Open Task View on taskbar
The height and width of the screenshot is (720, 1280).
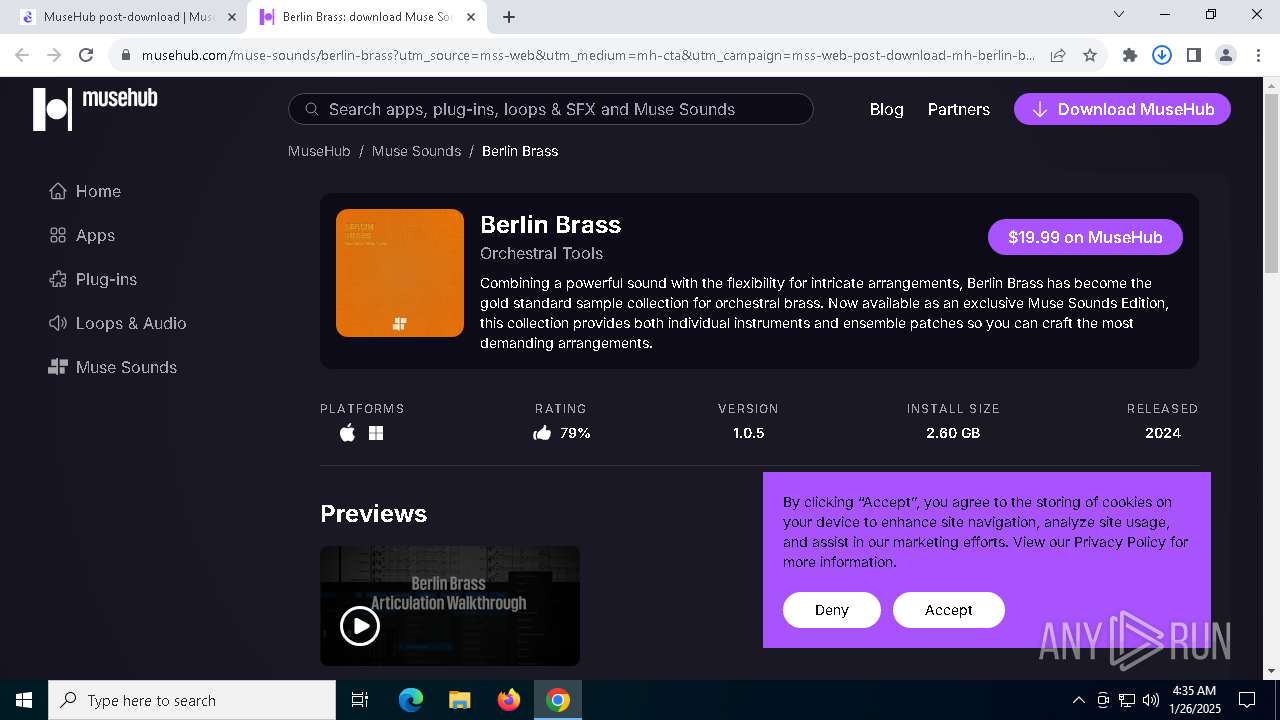360,700
